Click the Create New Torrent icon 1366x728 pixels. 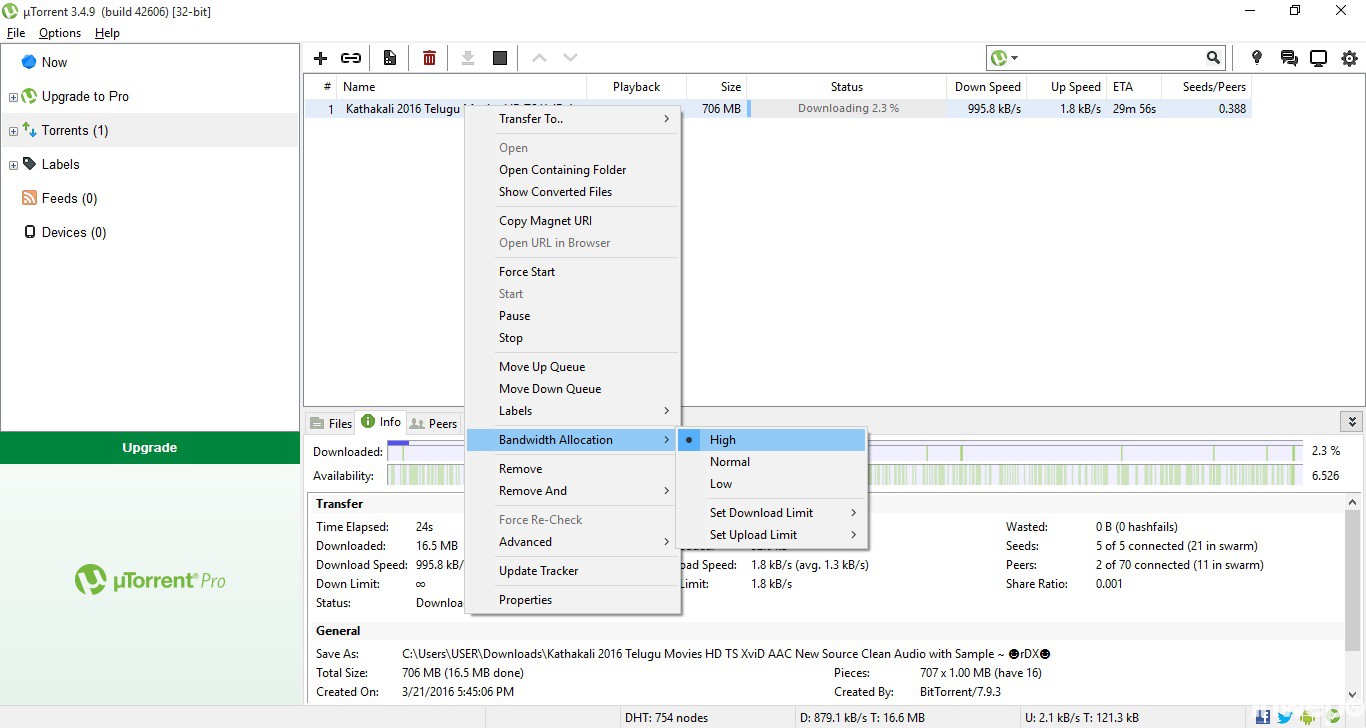click(x=390, y=58)
